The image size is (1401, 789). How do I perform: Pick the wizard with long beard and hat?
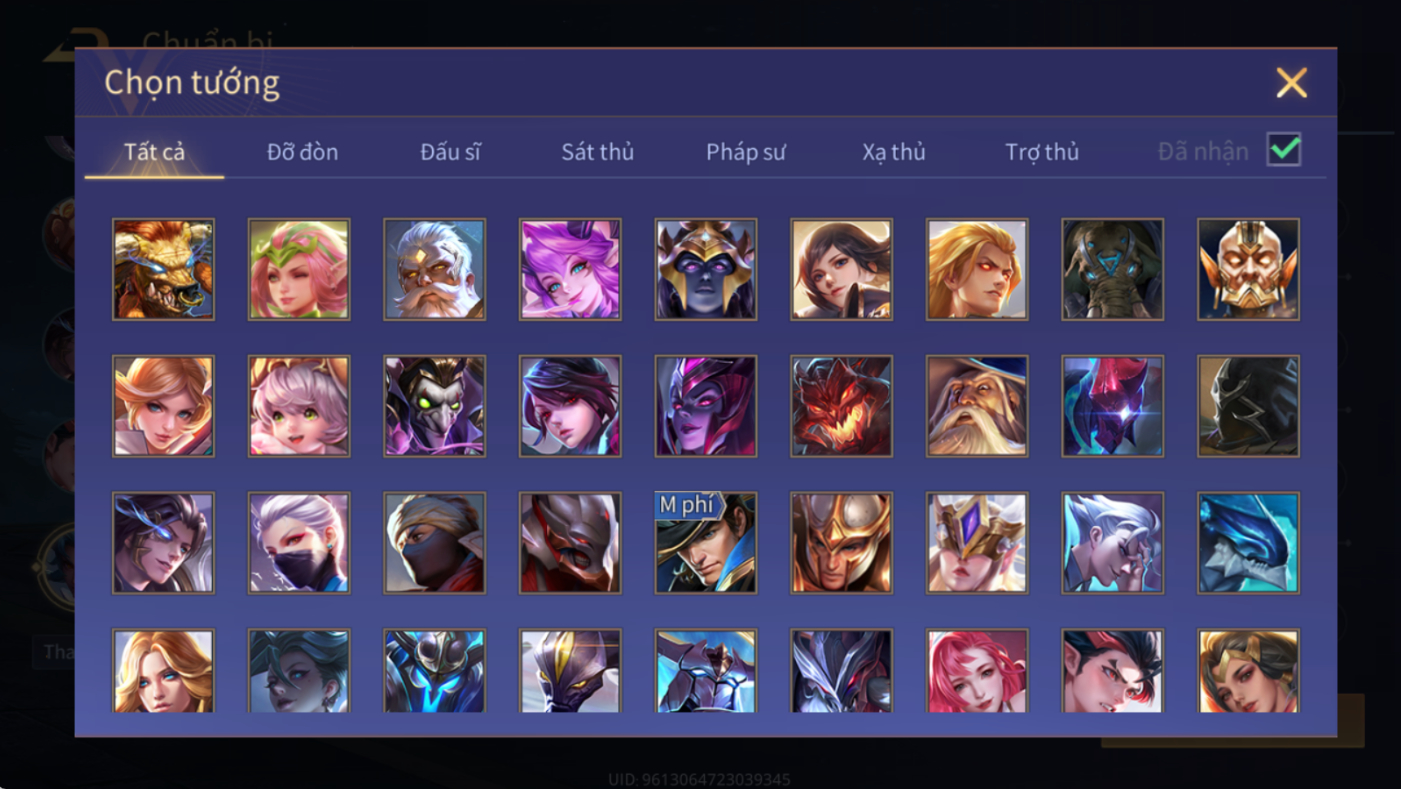click(x=977, y=406)
